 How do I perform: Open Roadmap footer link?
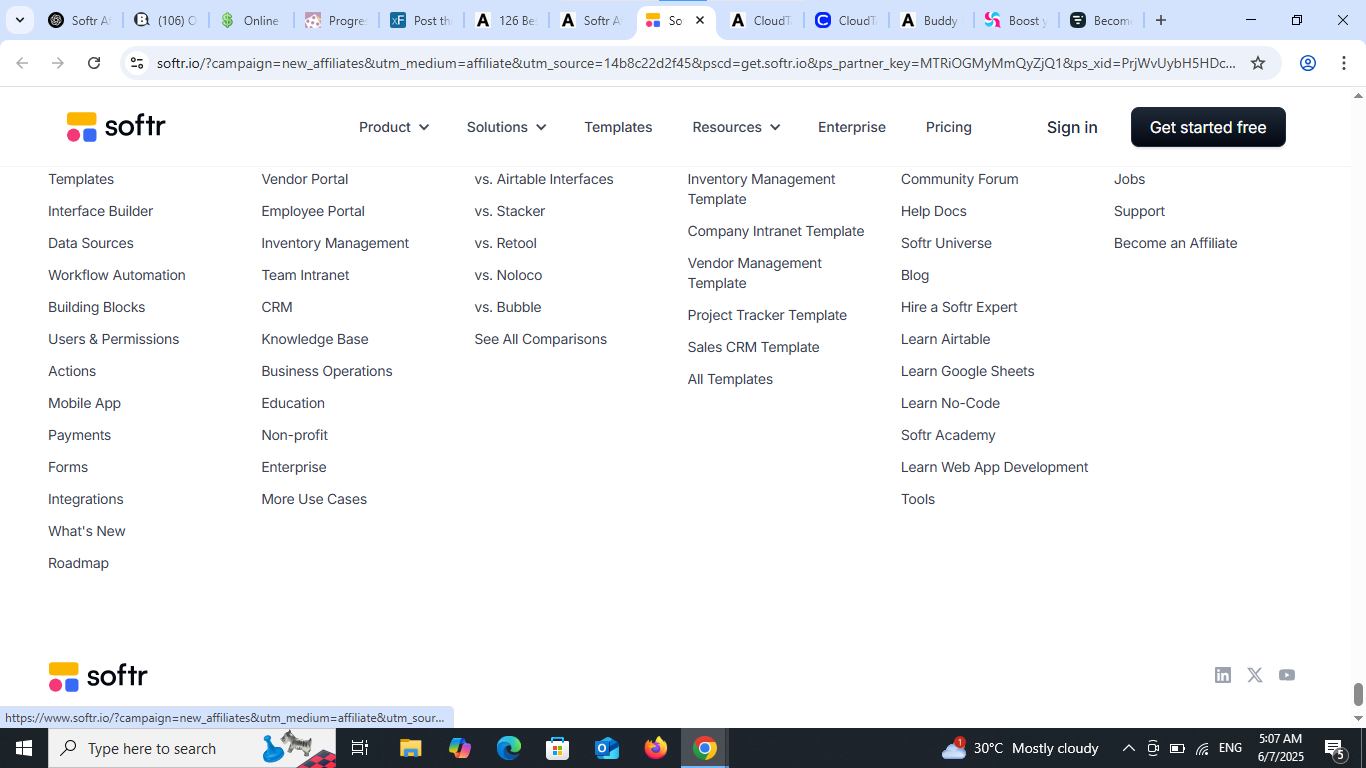(x=78, y=563)
